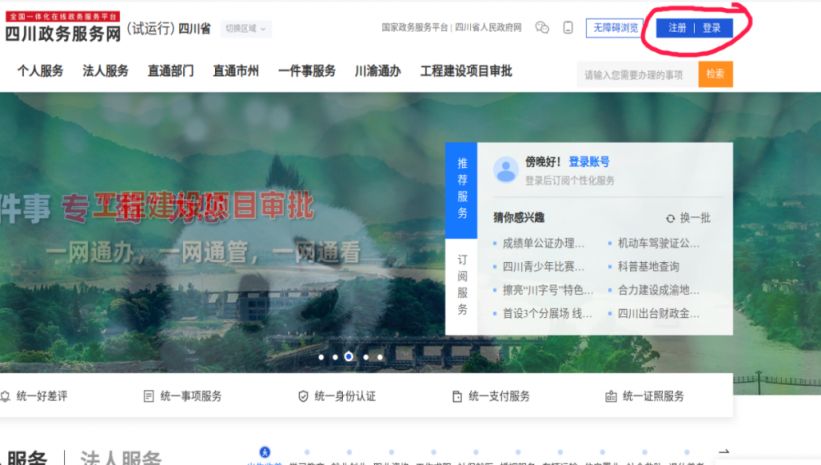Open 擦亮"川字号"特色 link
The height and width of the screenshot is (465, 821).
[548, 290]
